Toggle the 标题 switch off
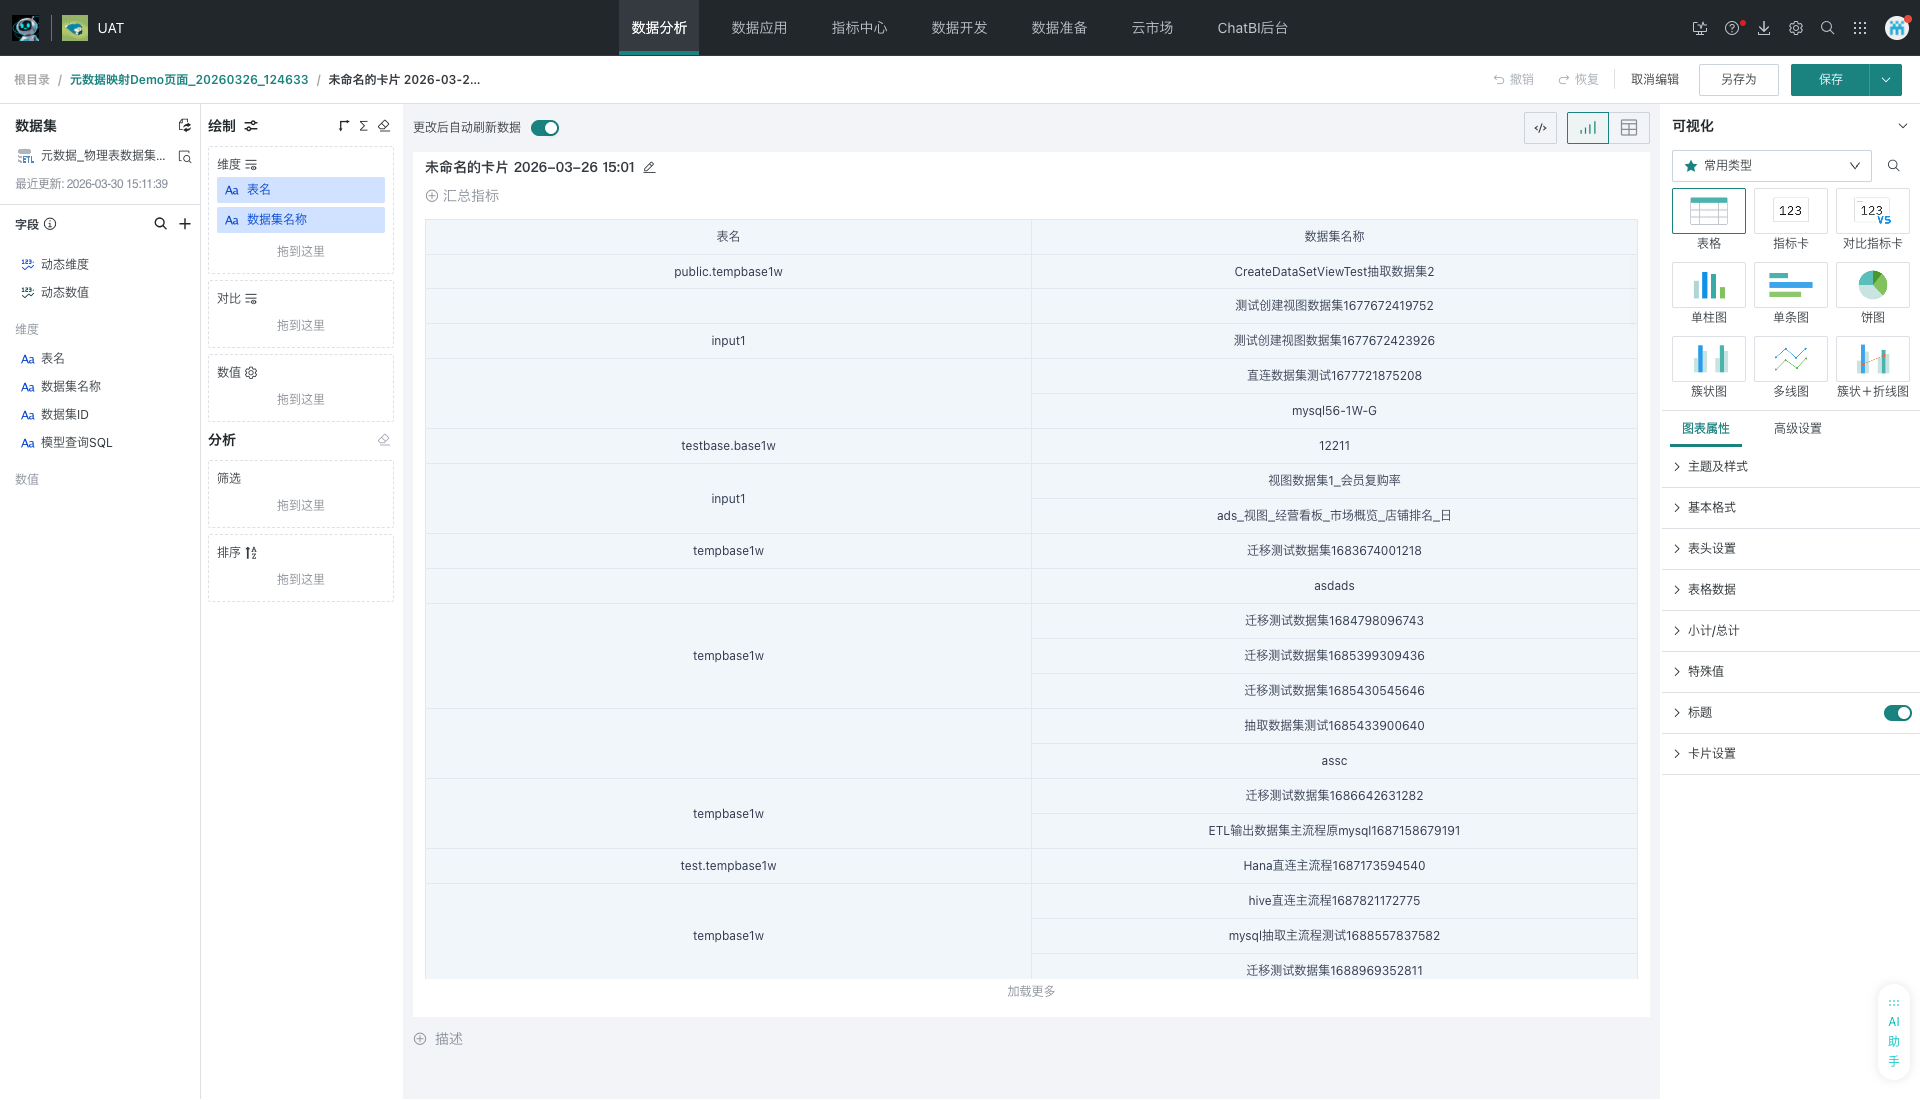 click(1897, 713)
